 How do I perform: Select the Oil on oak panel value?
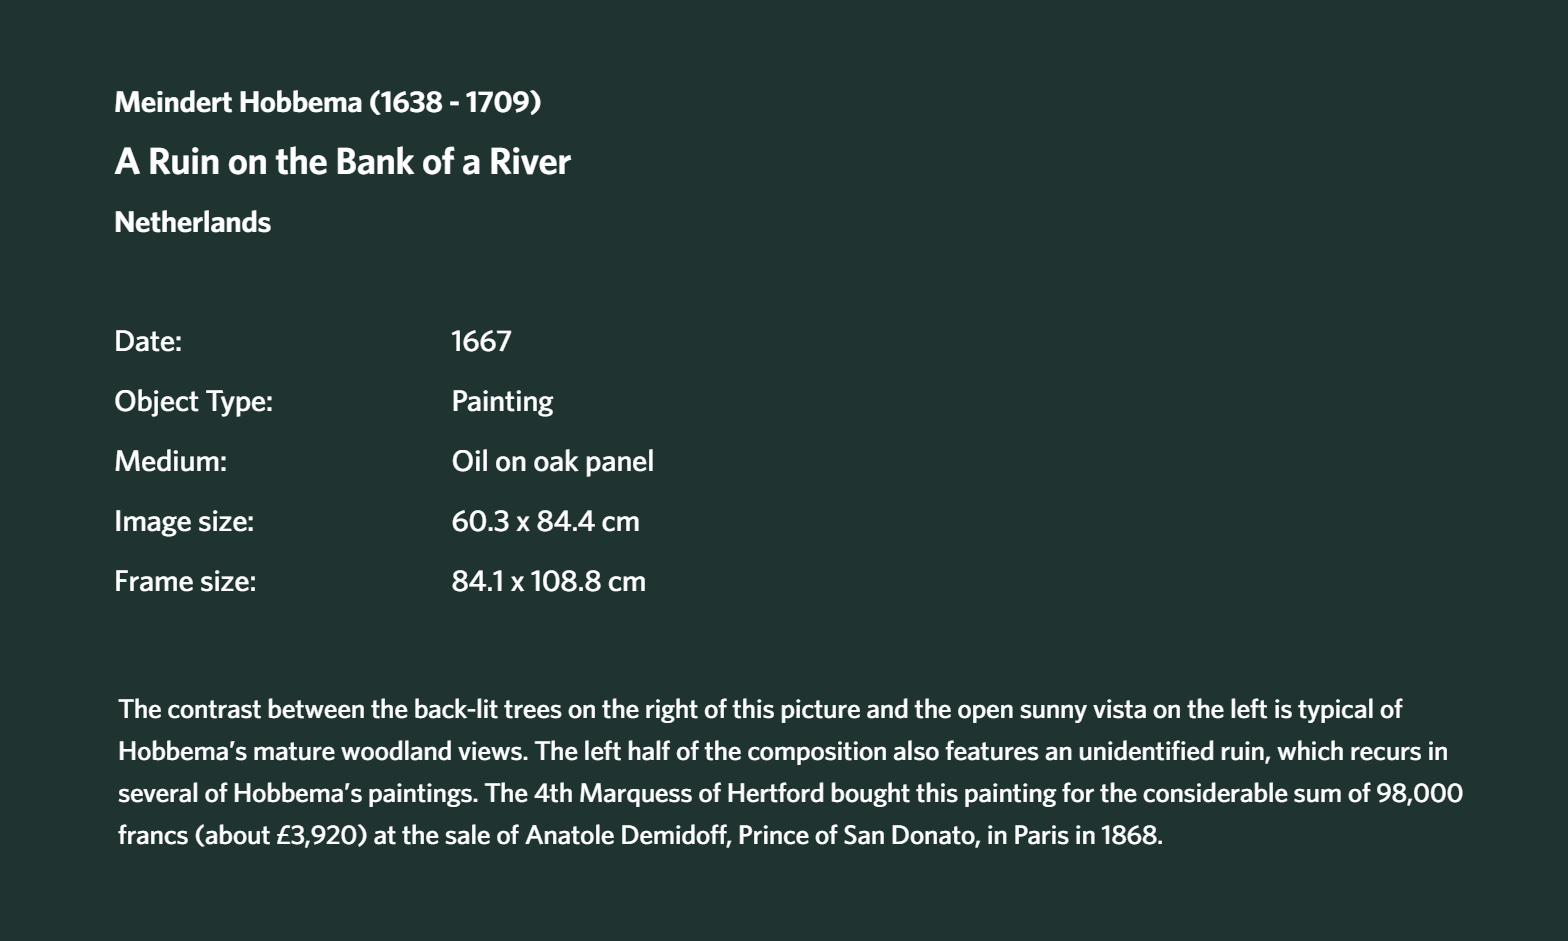[x=552, y=461]
